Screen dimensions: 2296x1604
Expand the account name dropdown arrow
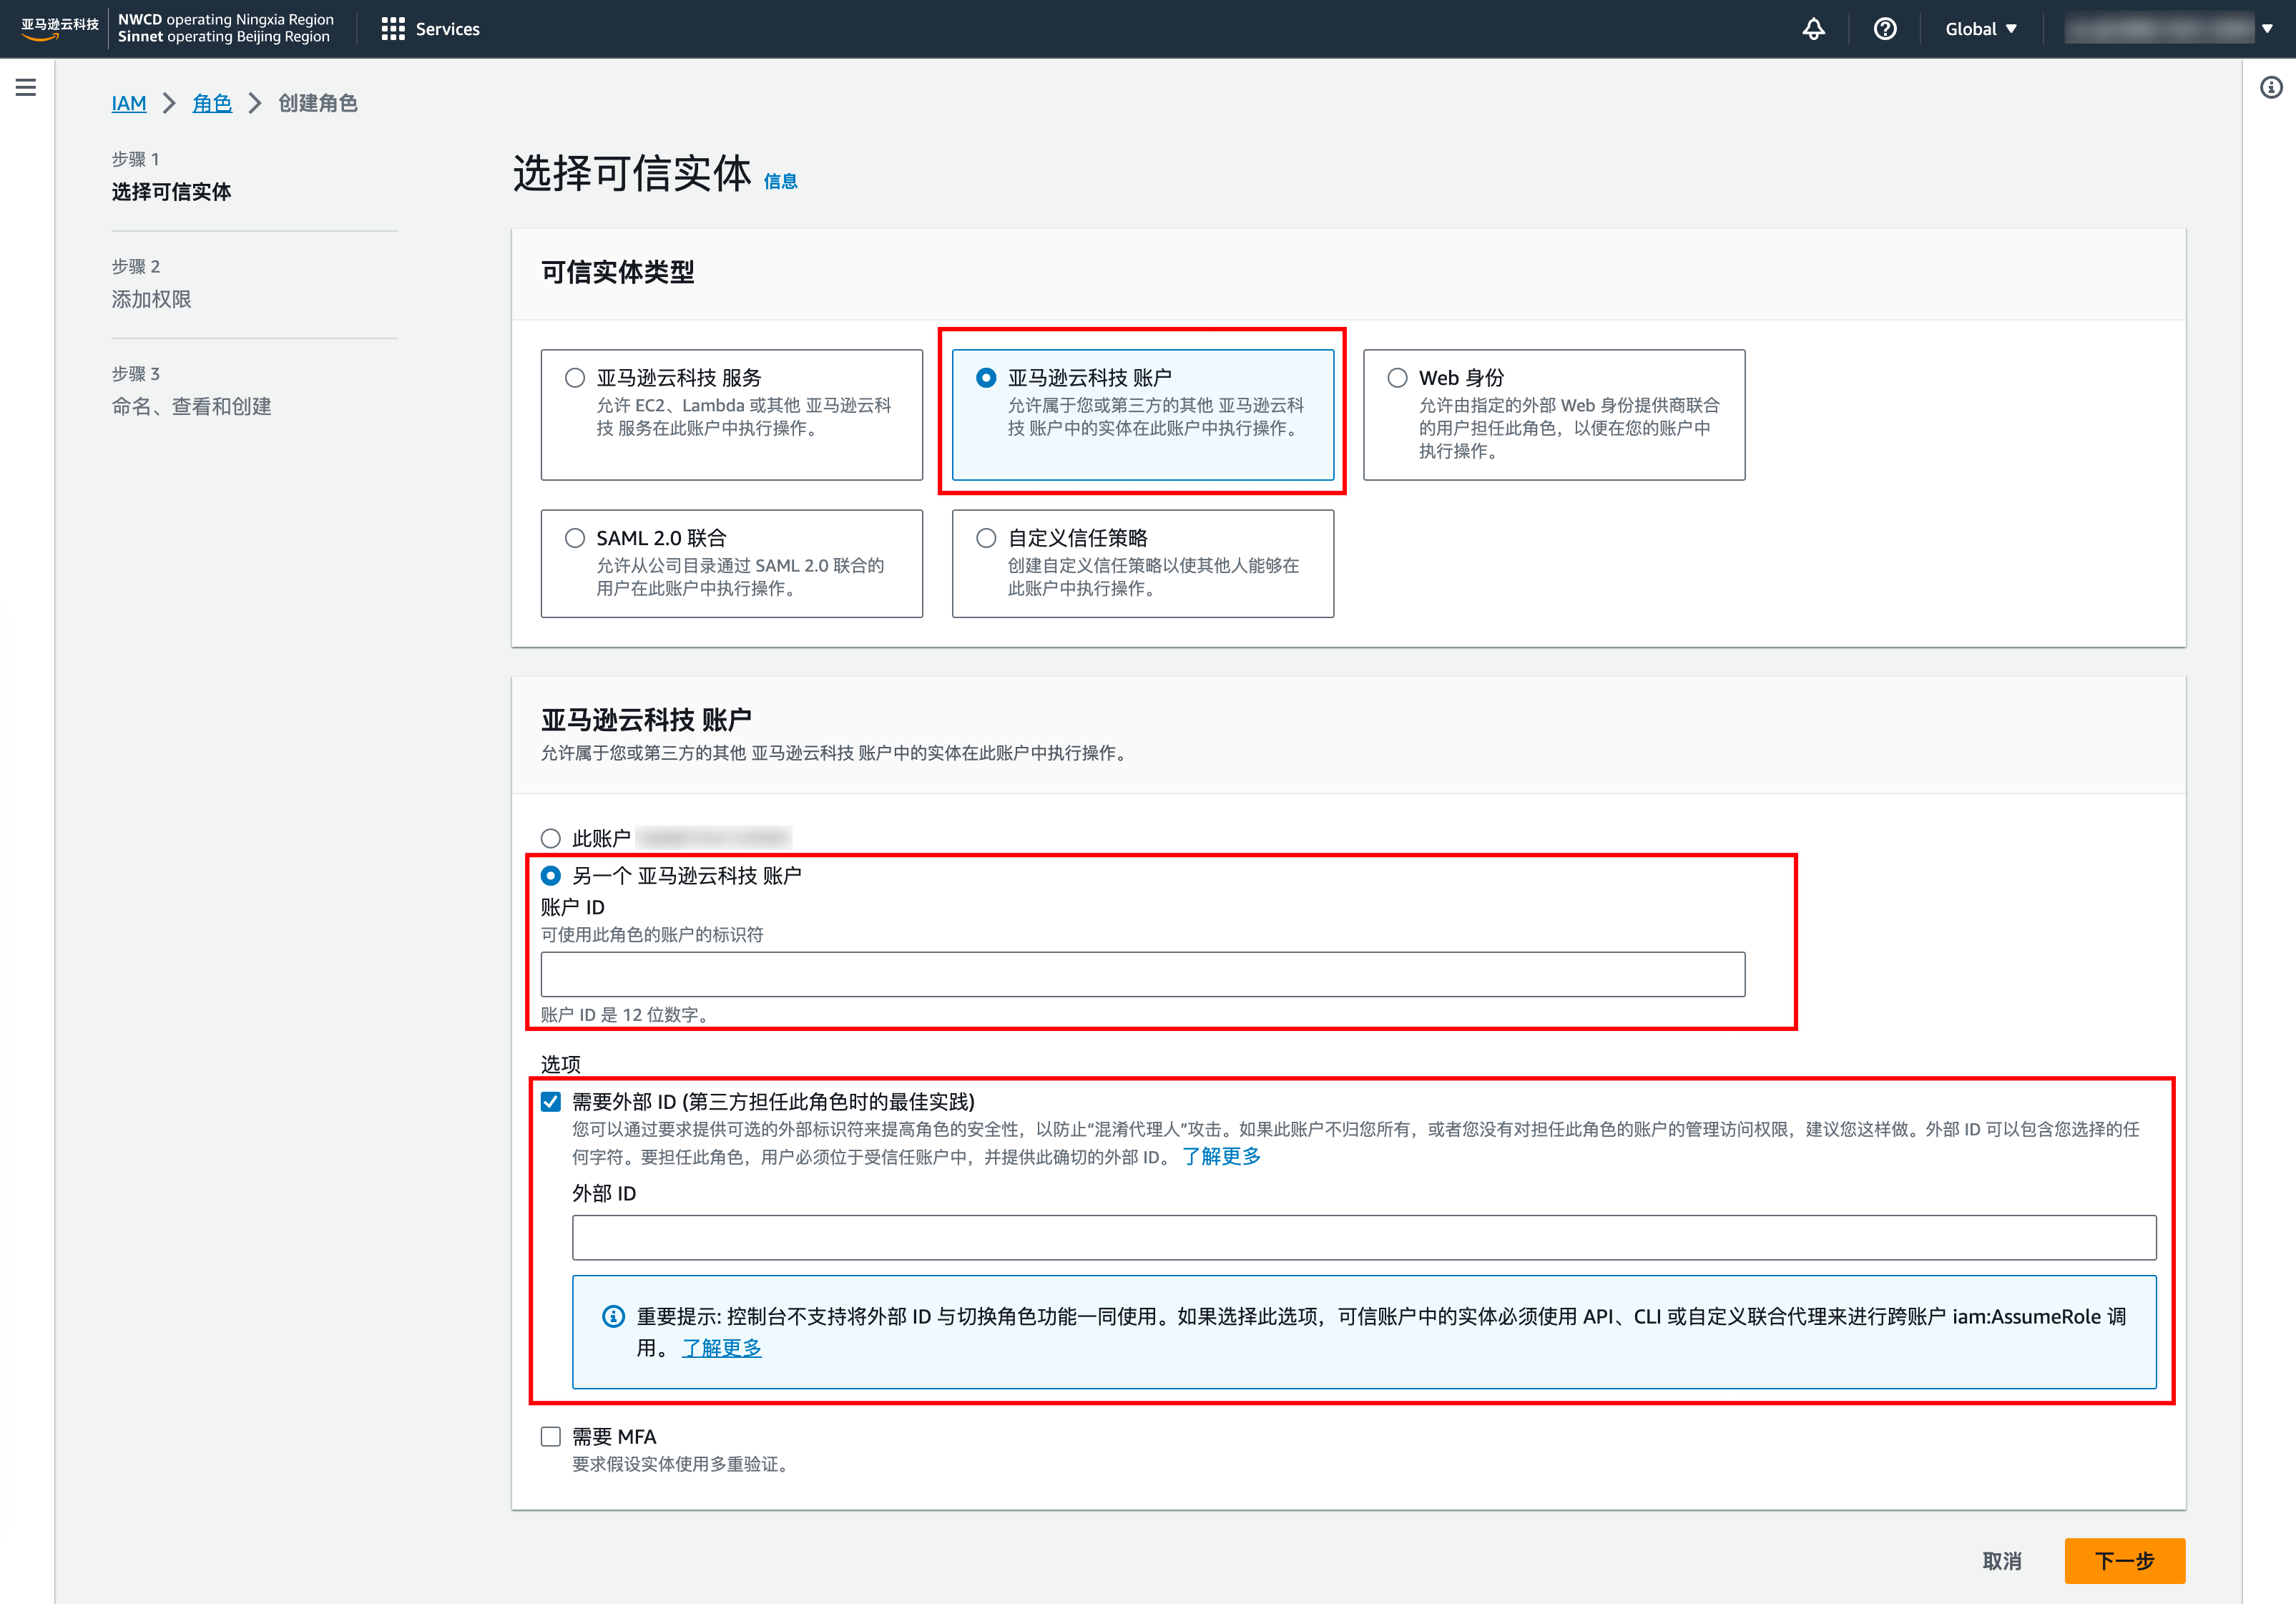coord(2267,29)
